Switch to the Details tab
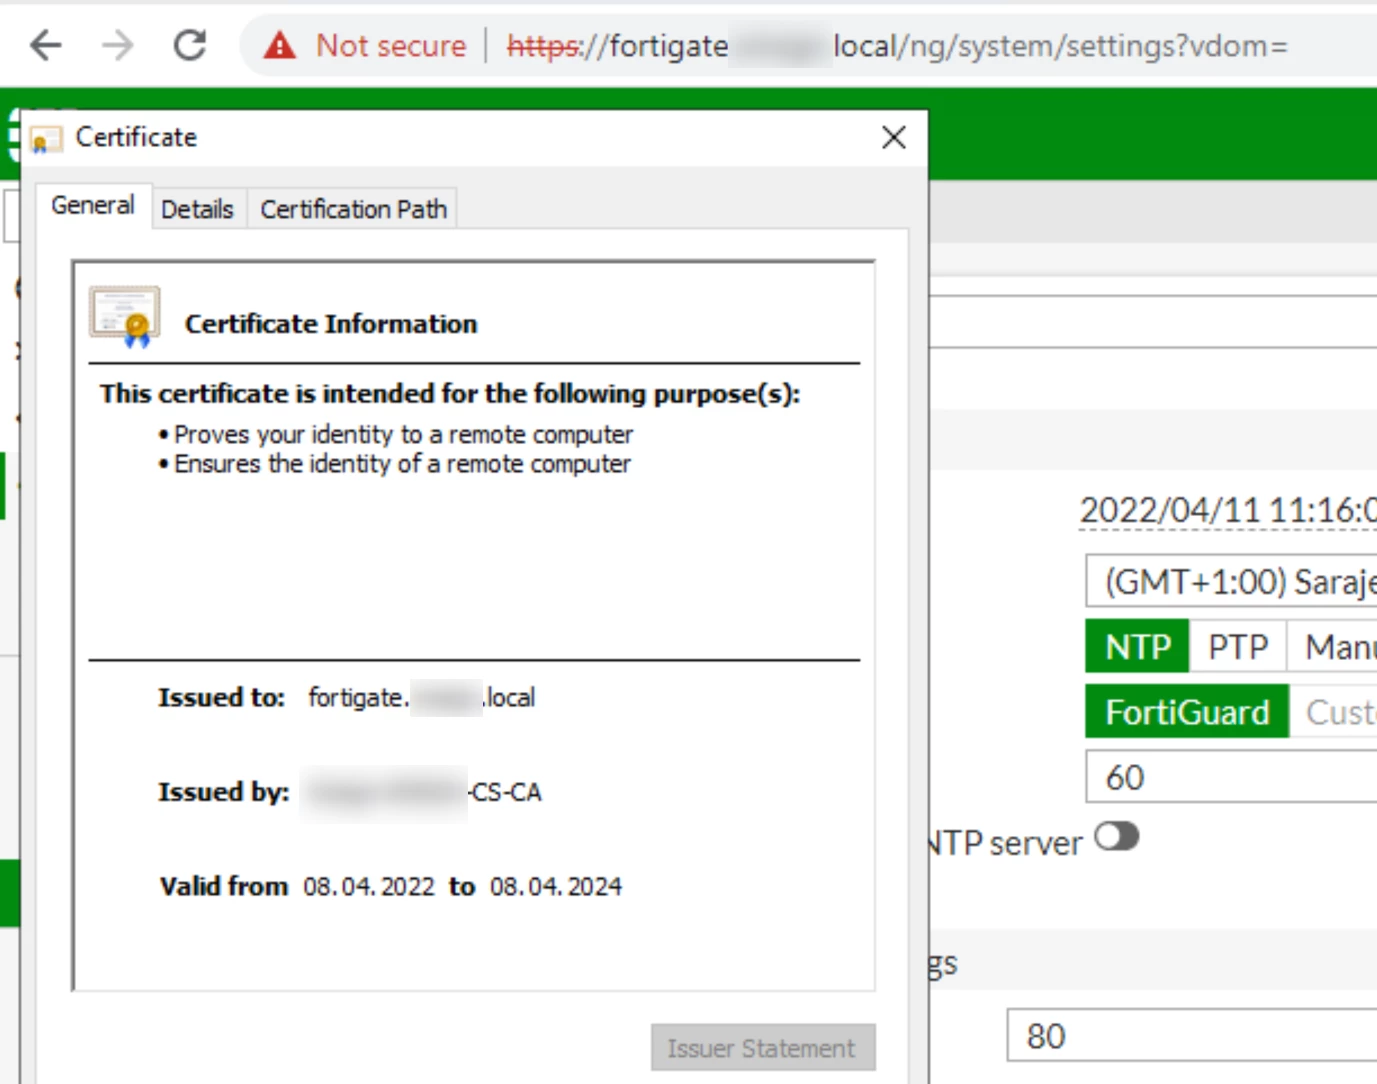1377x1084 pixels. (x=197, y=209)
